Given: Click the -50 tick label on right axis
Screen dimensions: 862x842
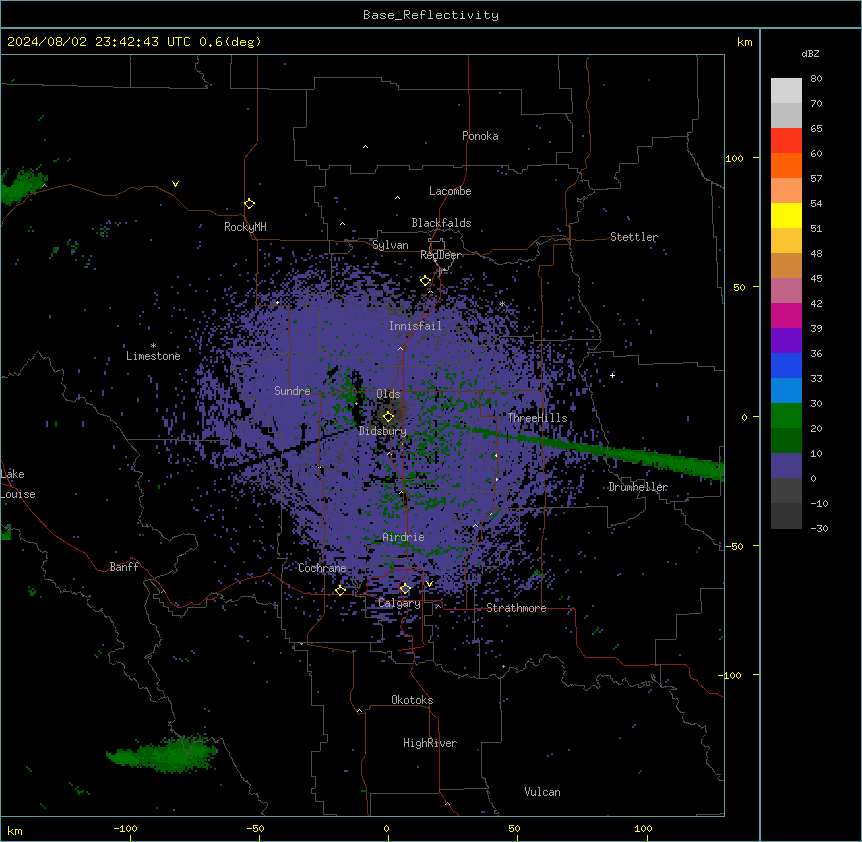Looking at the screenshot, I should [734, 546].
